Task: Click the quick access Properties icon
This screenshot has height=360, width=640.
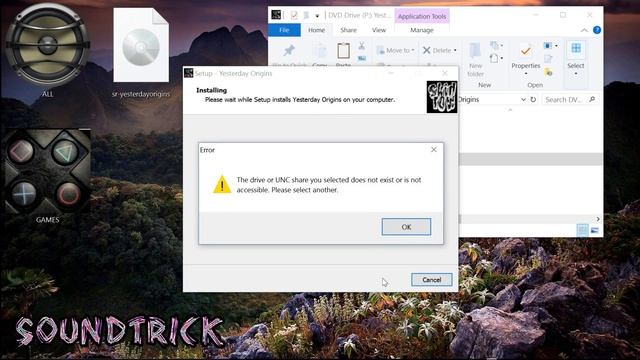Action: [x=294, y=16]
